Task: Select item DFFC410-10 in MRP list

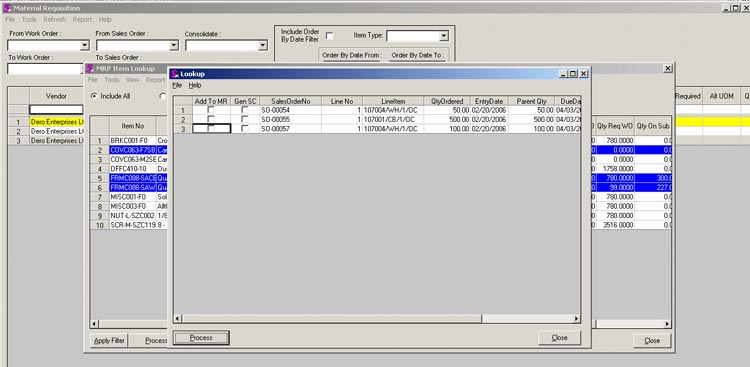Action: tap(132, 169)
